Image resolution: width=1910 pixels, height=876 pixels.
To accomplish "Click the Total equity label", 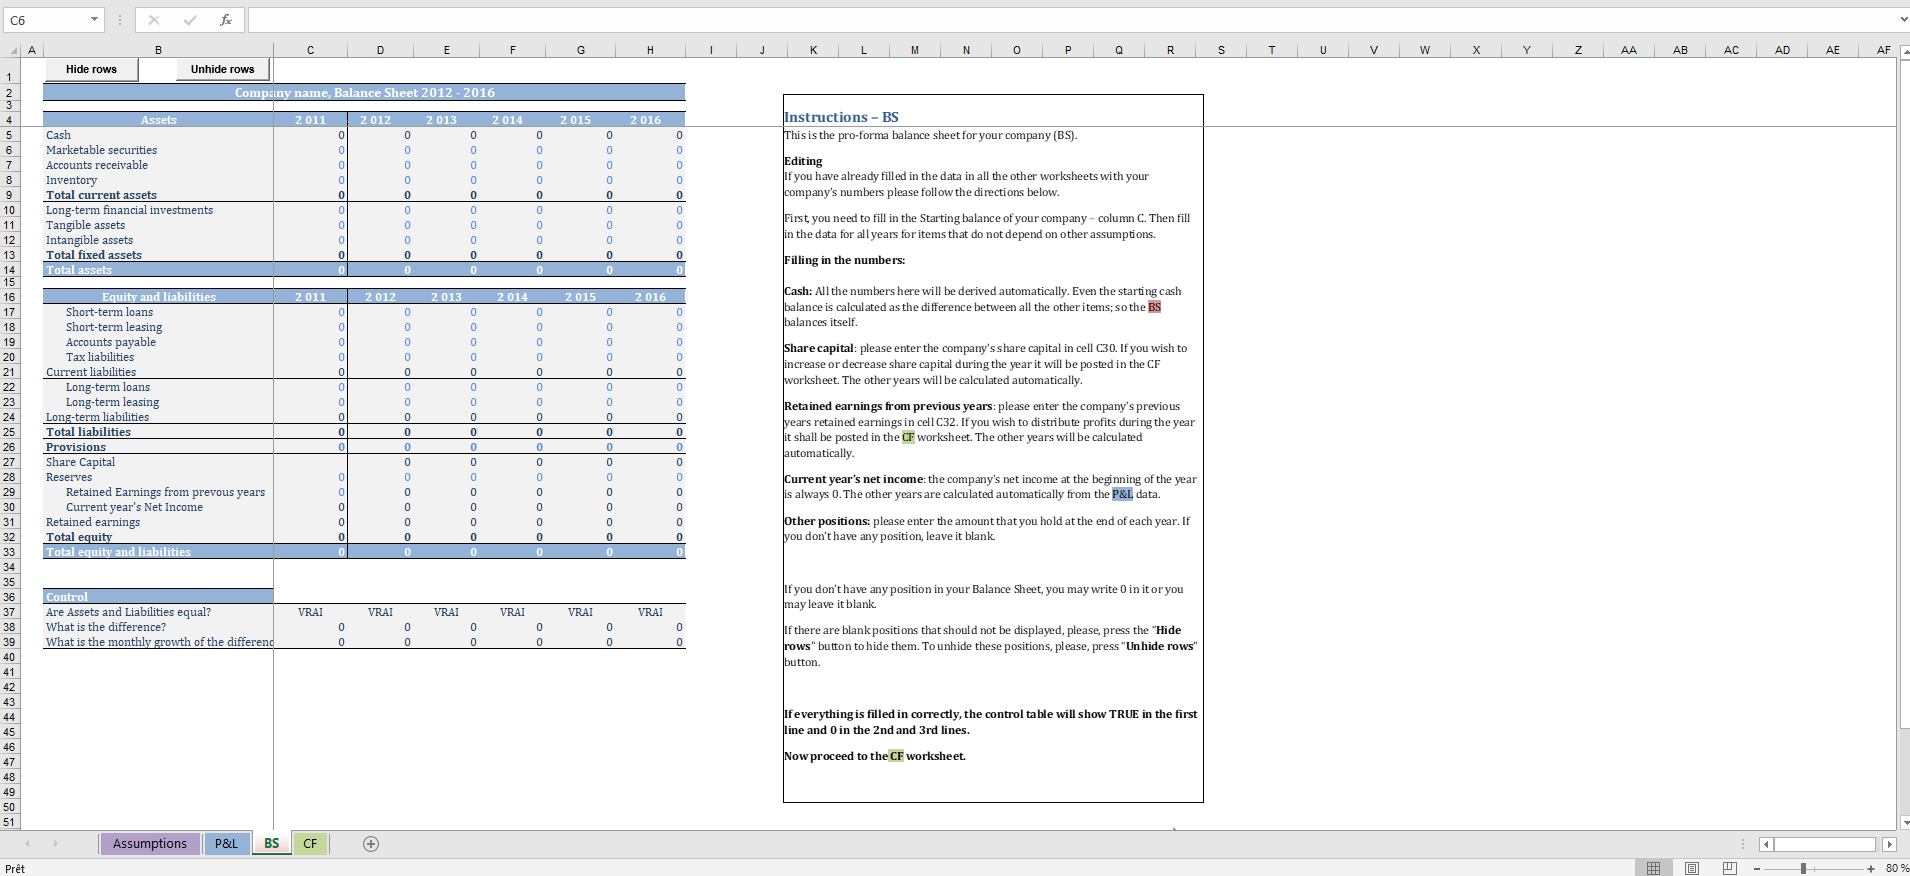I will click(x=79, y=537).
